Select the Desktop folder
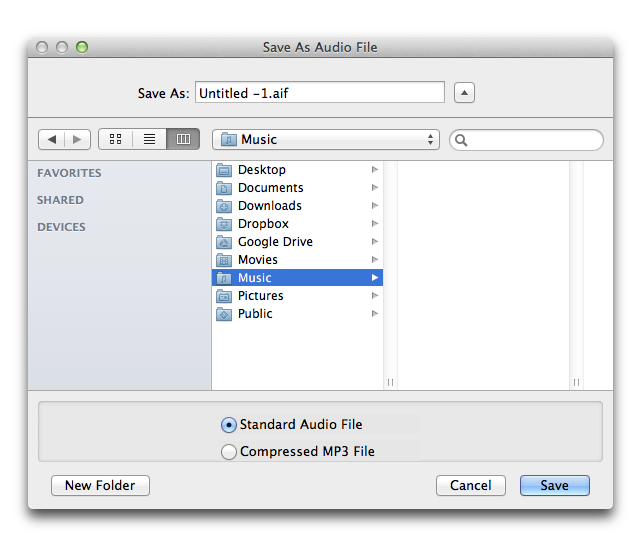The width and height of the screenshot is (641, 545). coord(262,170)
